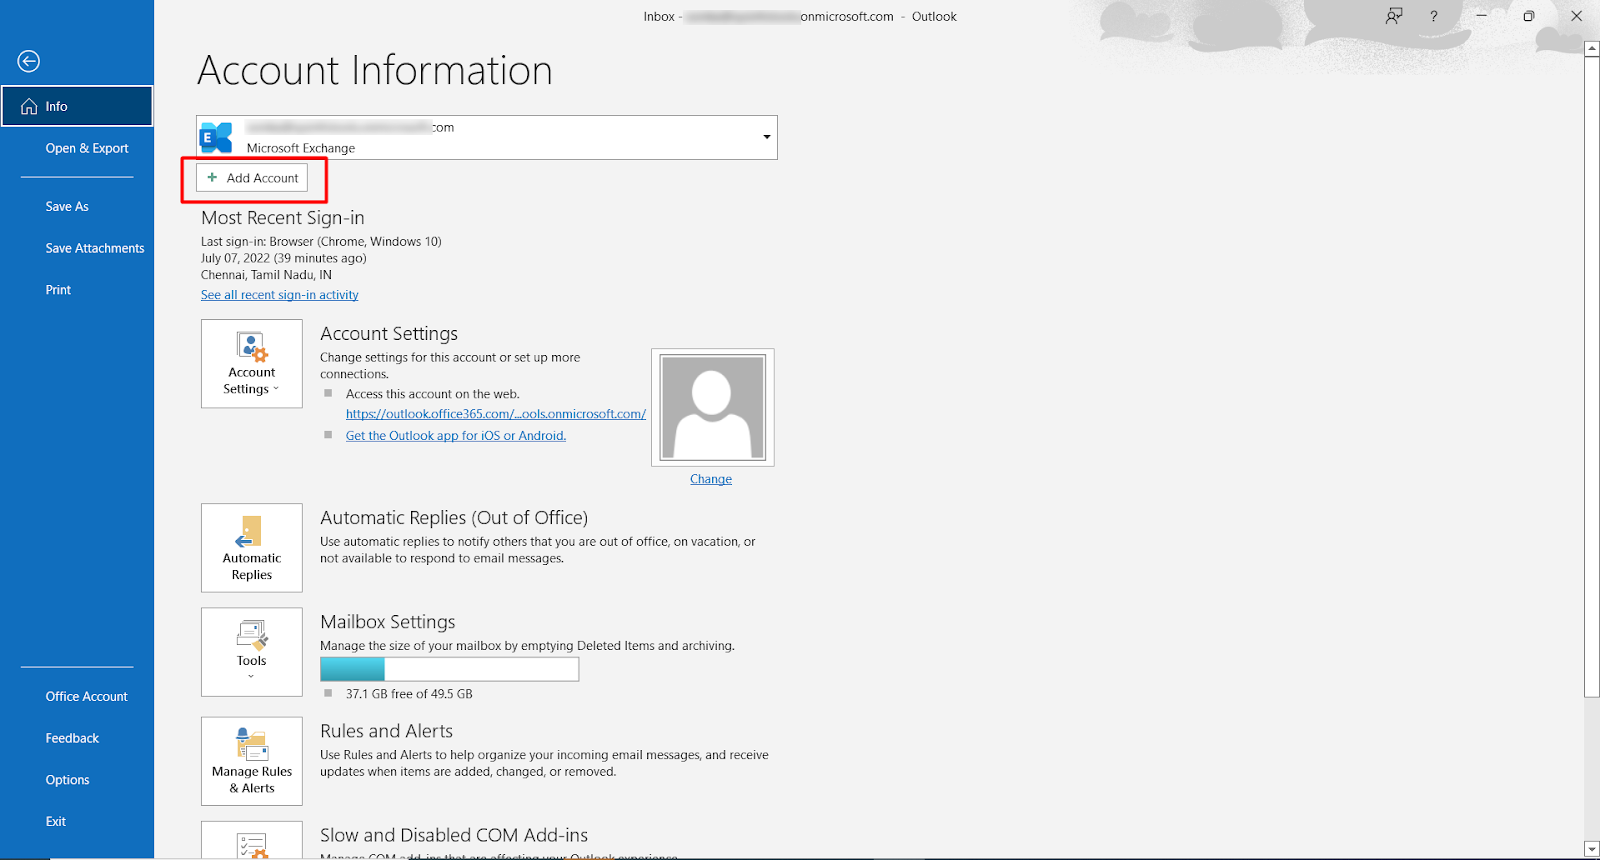Click the Coming Soon feedback person icon
The image size is (1600, 860).
1394,16
